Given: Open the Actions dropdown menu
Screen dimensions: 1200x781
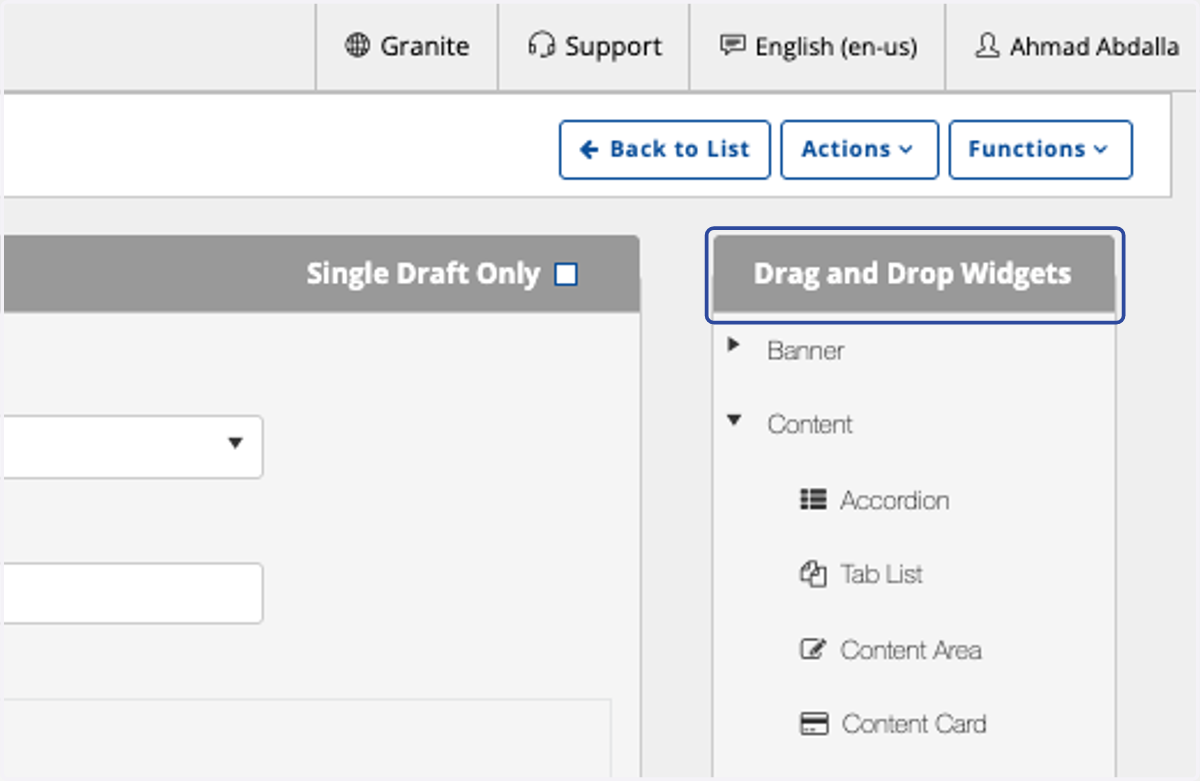Looking at the screenshot, I should pos(859,150).
